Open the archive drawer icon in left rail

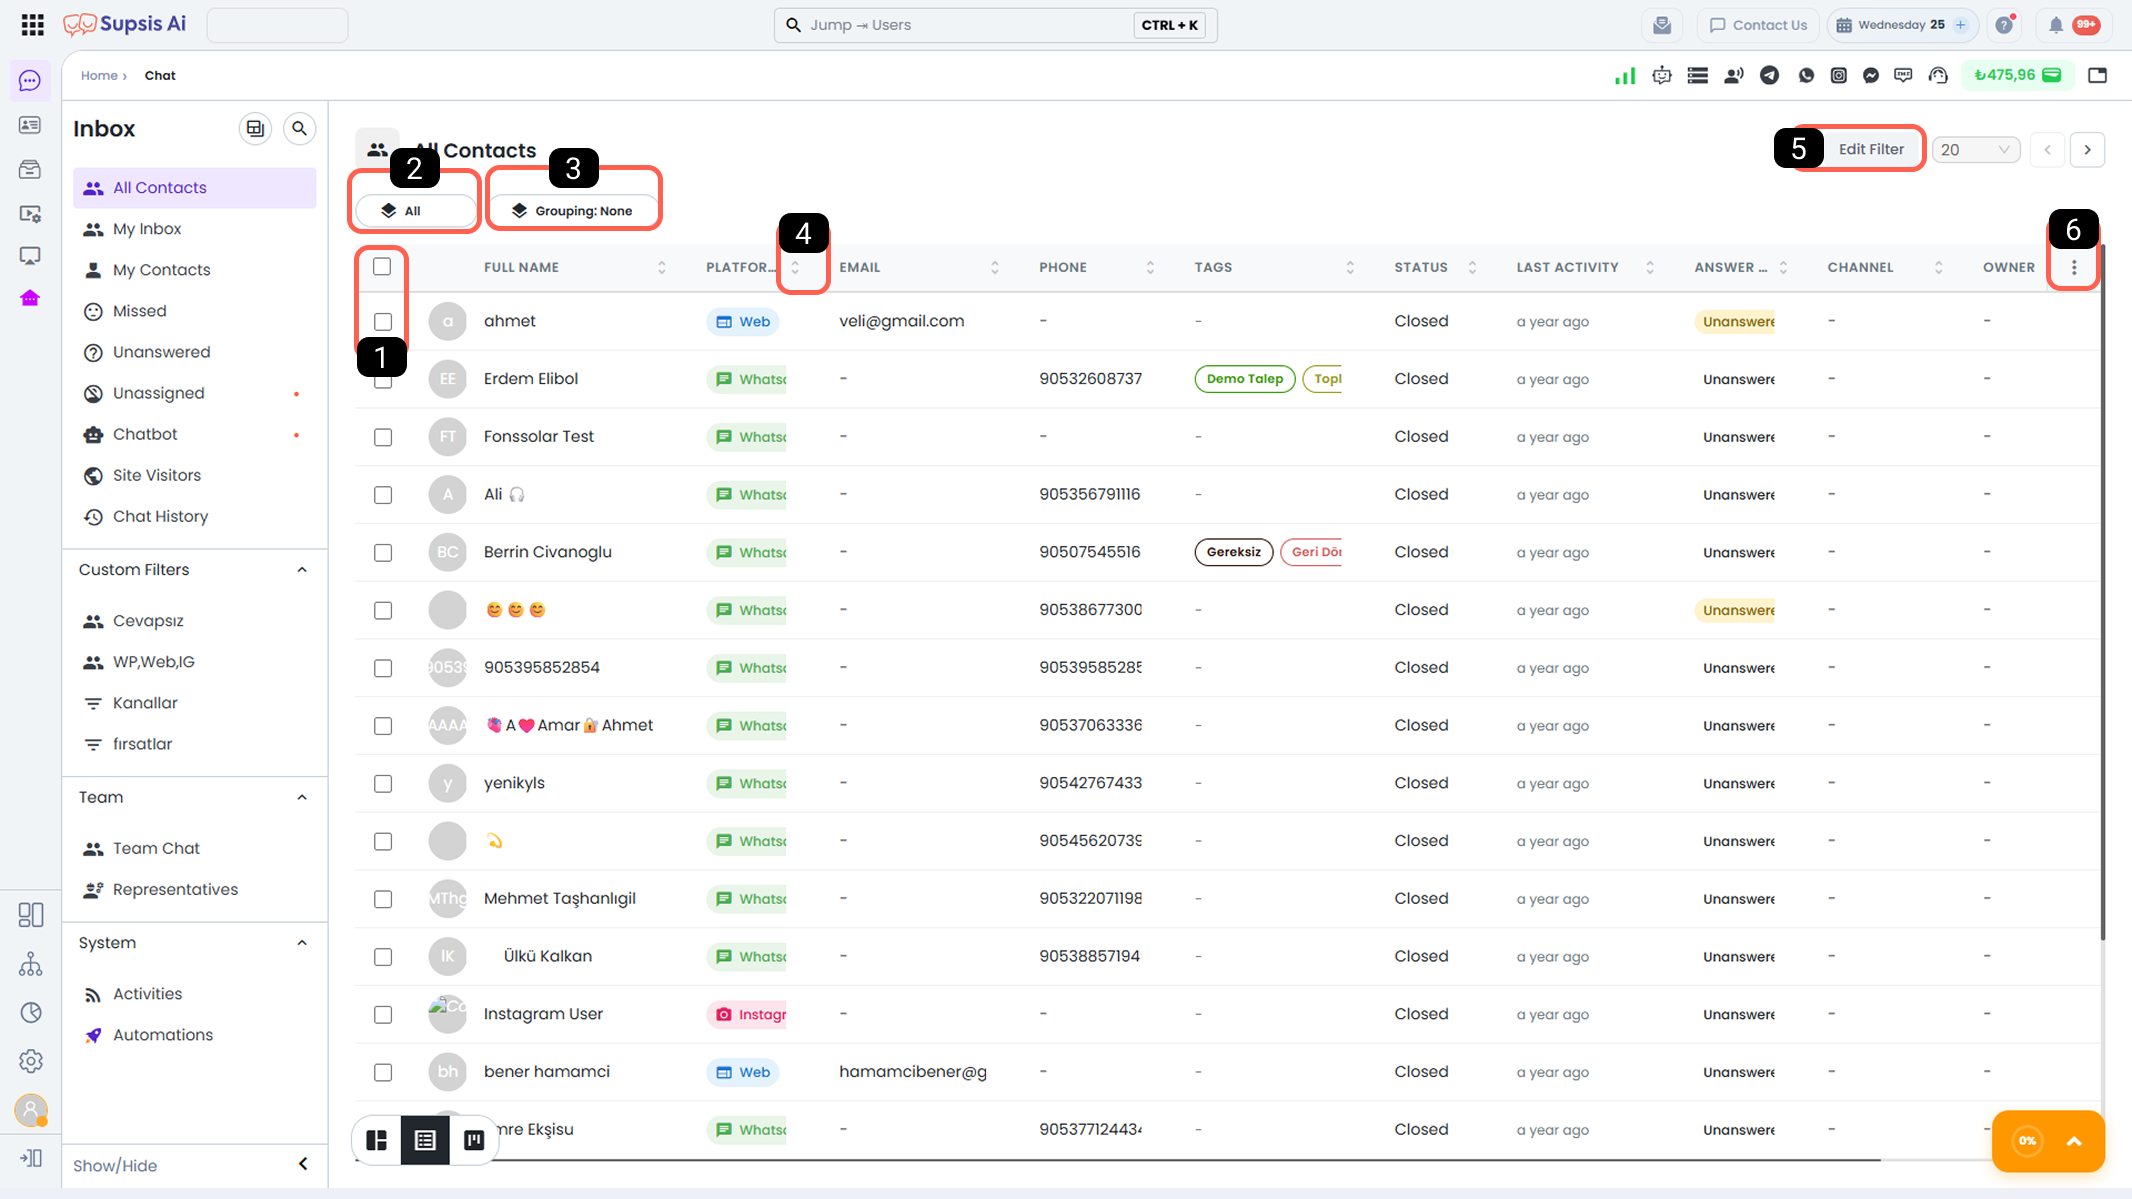coord(30,169)
